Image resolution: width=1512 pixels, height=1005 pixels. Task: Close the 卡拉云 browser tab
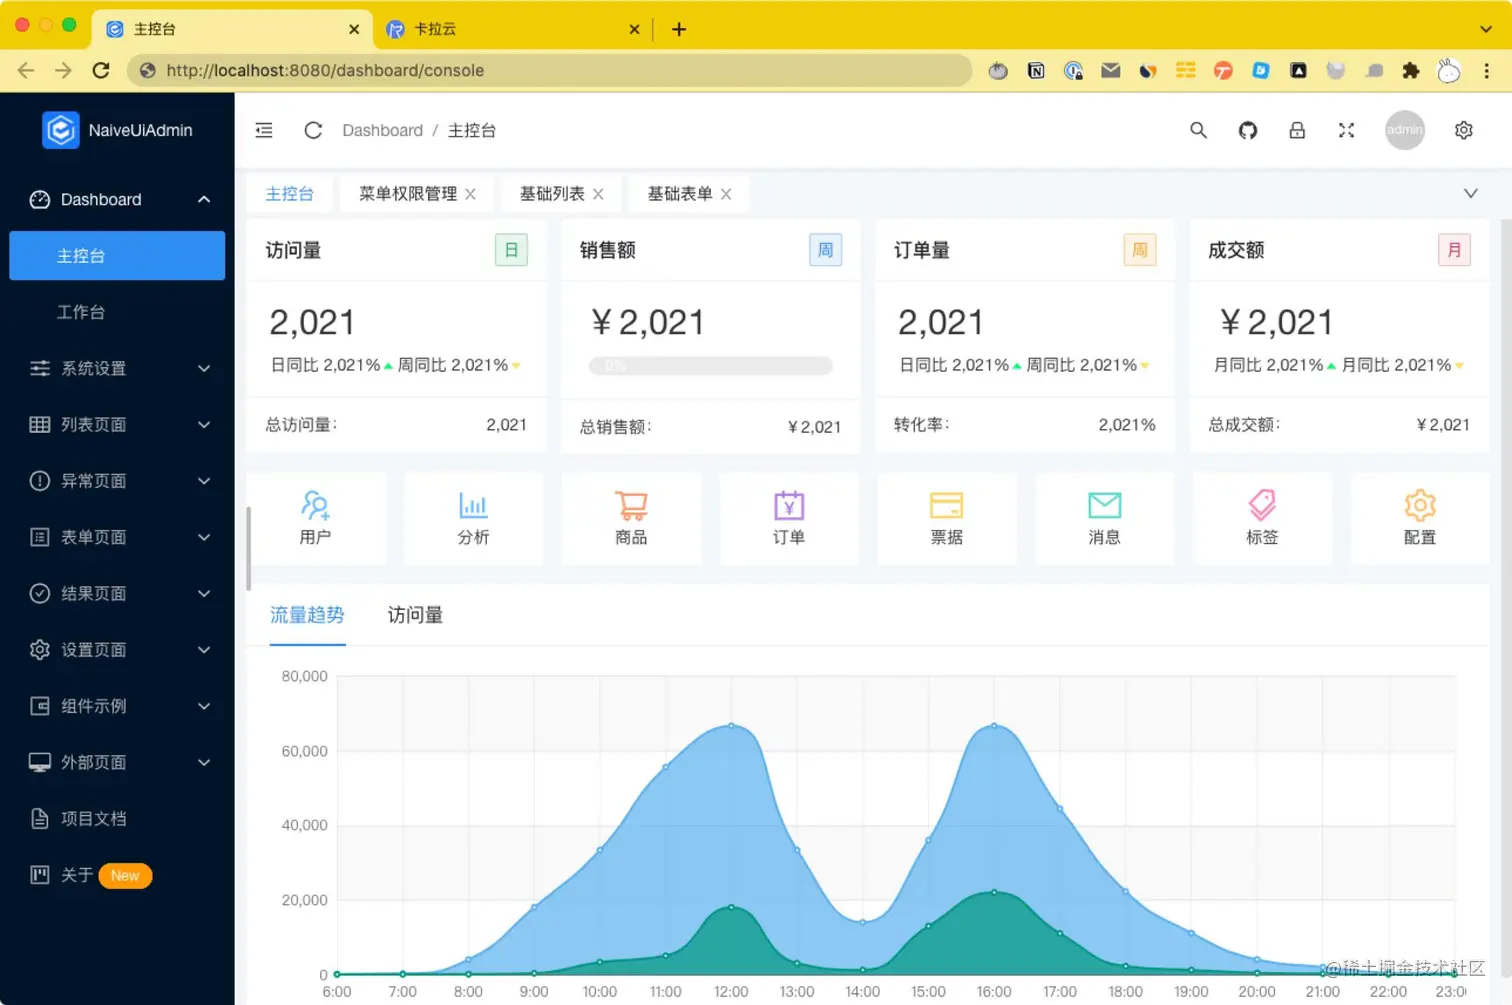tap(634, 29)
